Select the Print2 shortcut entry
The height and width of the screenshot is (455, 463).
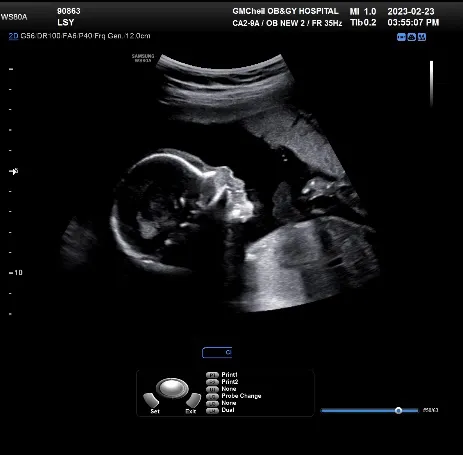coord(230,382)
